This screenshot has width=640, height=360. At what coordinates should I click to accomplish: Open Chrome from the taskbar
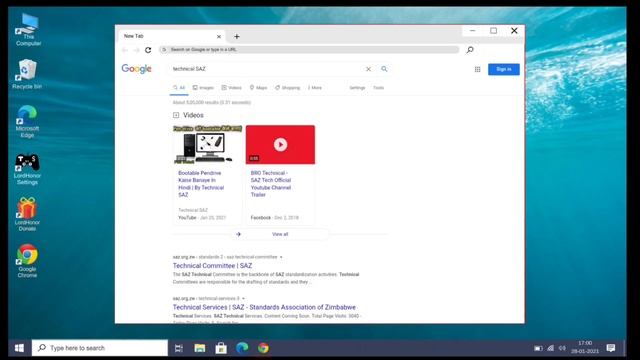click(x=263, y=348)
